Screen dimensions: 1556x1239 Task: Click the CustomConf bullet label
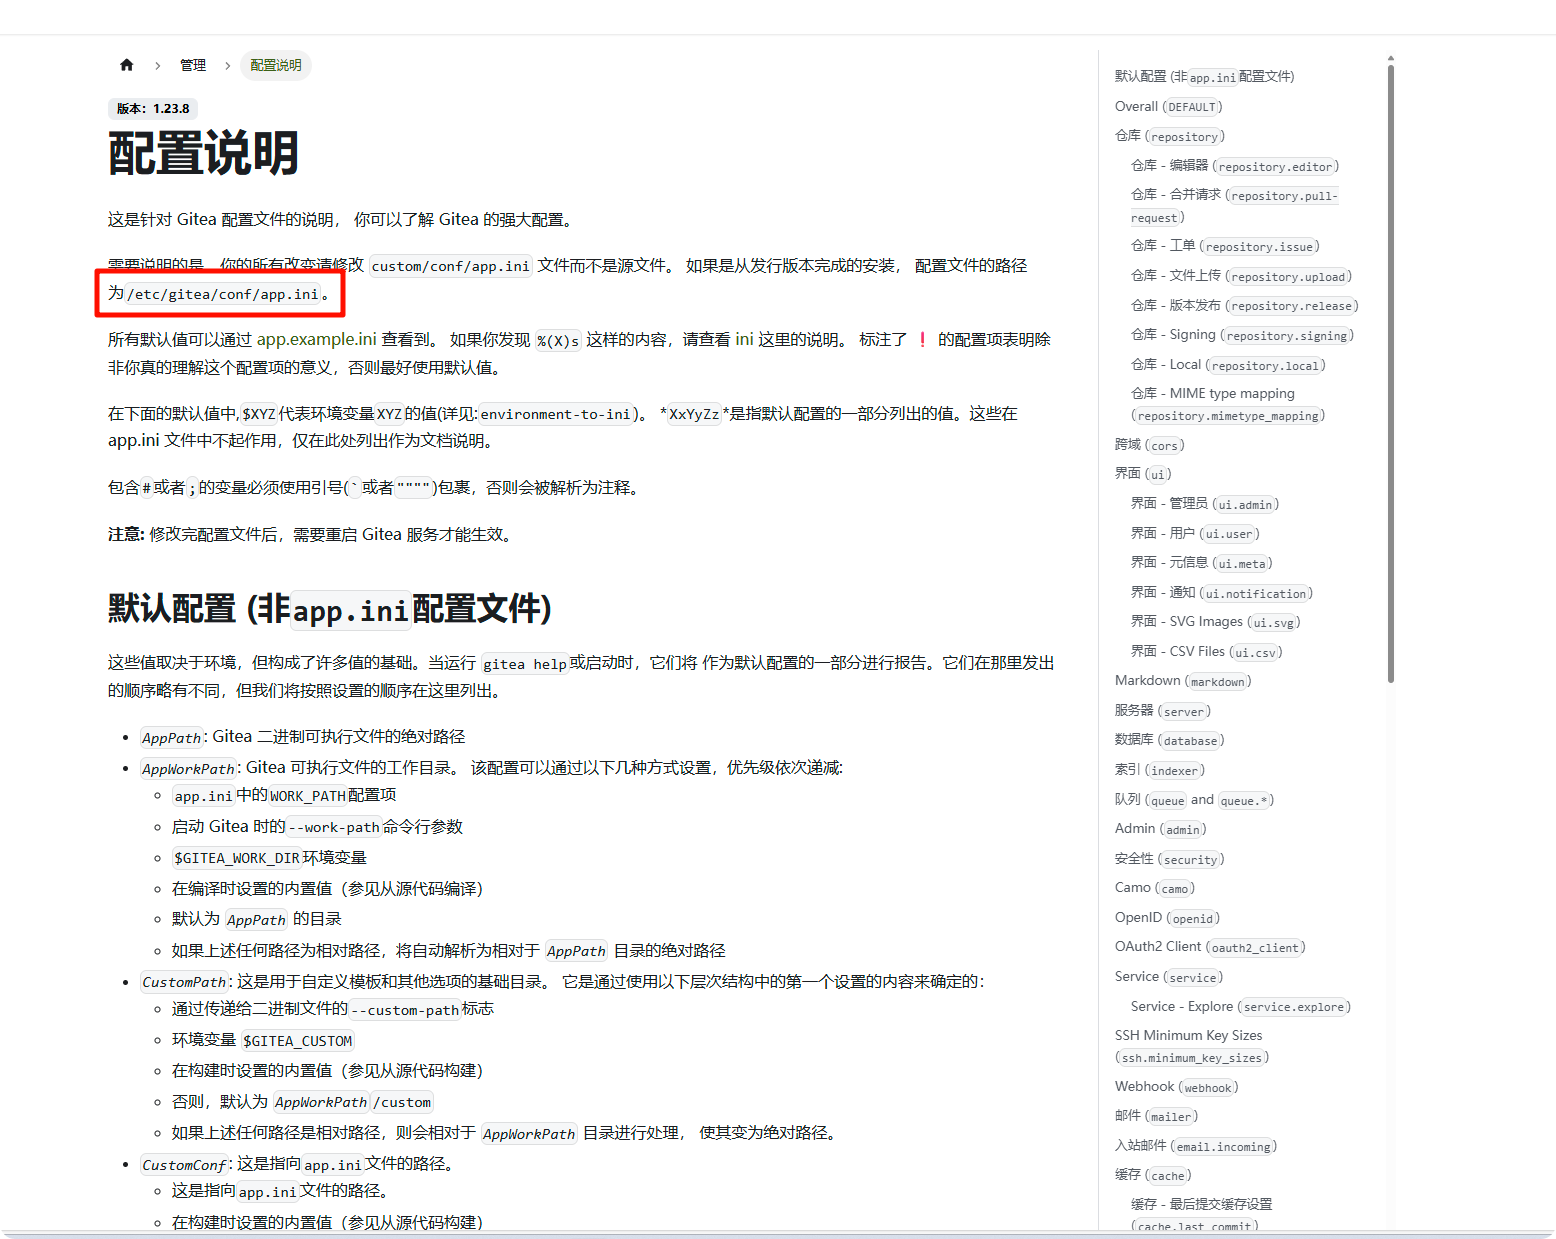click(184, 1165)
